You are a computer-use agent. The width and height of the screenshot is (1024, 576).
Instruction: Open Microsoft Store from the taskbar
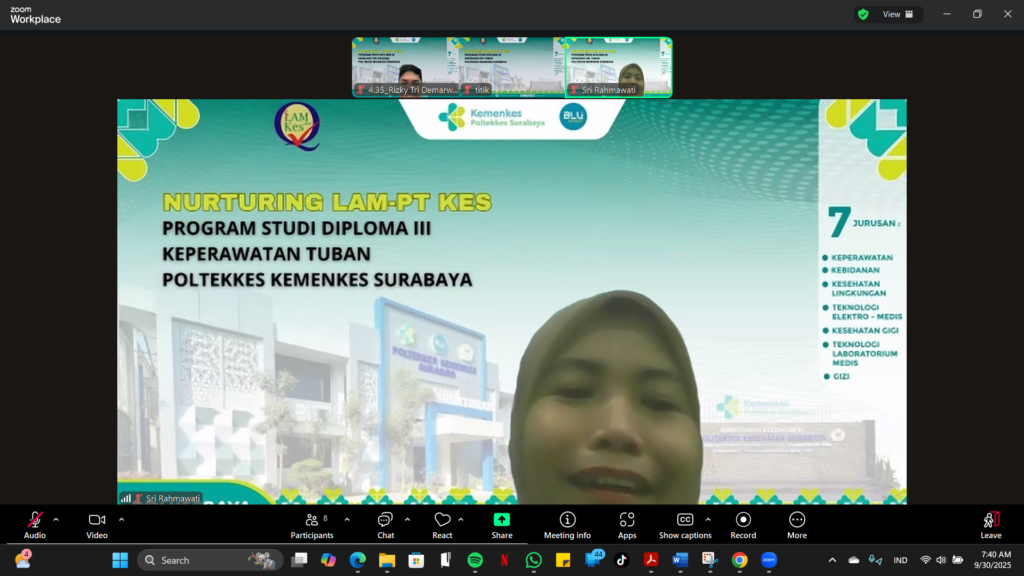coord(417,560)
